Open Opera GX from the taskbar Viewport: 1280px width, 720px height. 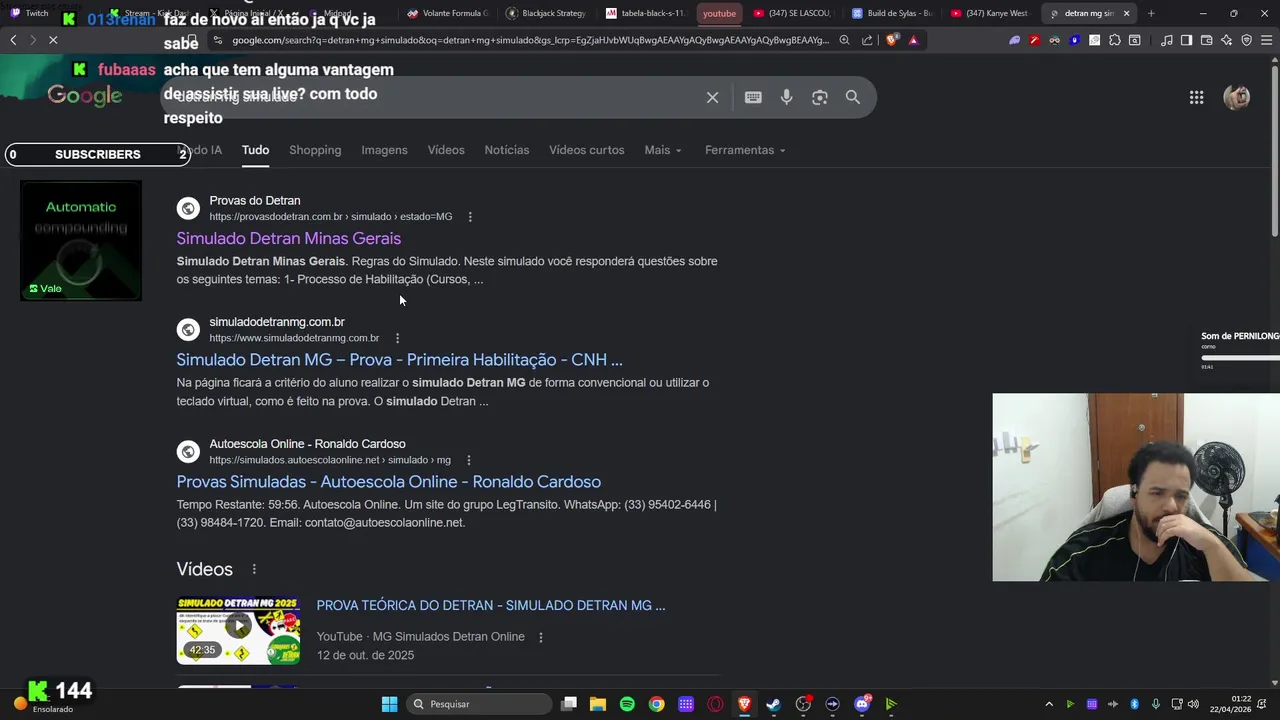715,704
